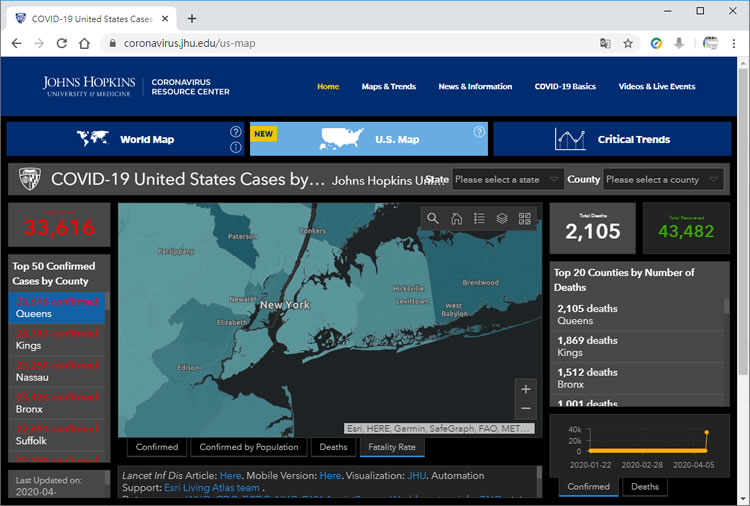Select Kings in confirmed cases list
Viewport: 750px width, 506px height.
tap(56, 340)
